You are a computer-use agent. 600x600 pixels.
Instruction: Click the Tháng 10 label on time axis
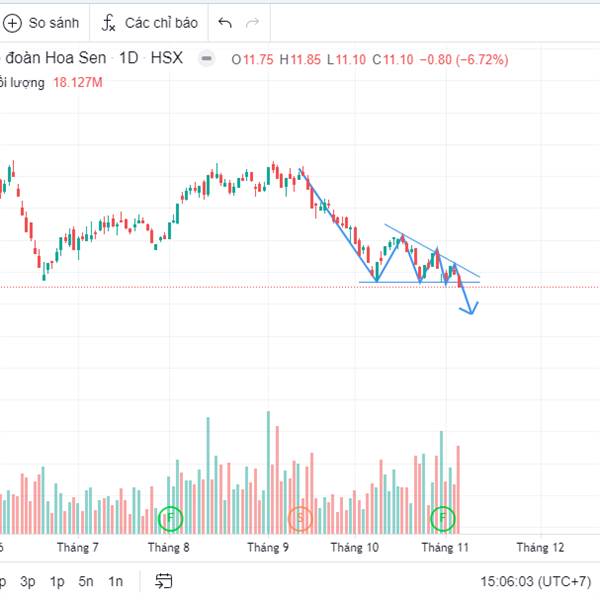355,548
